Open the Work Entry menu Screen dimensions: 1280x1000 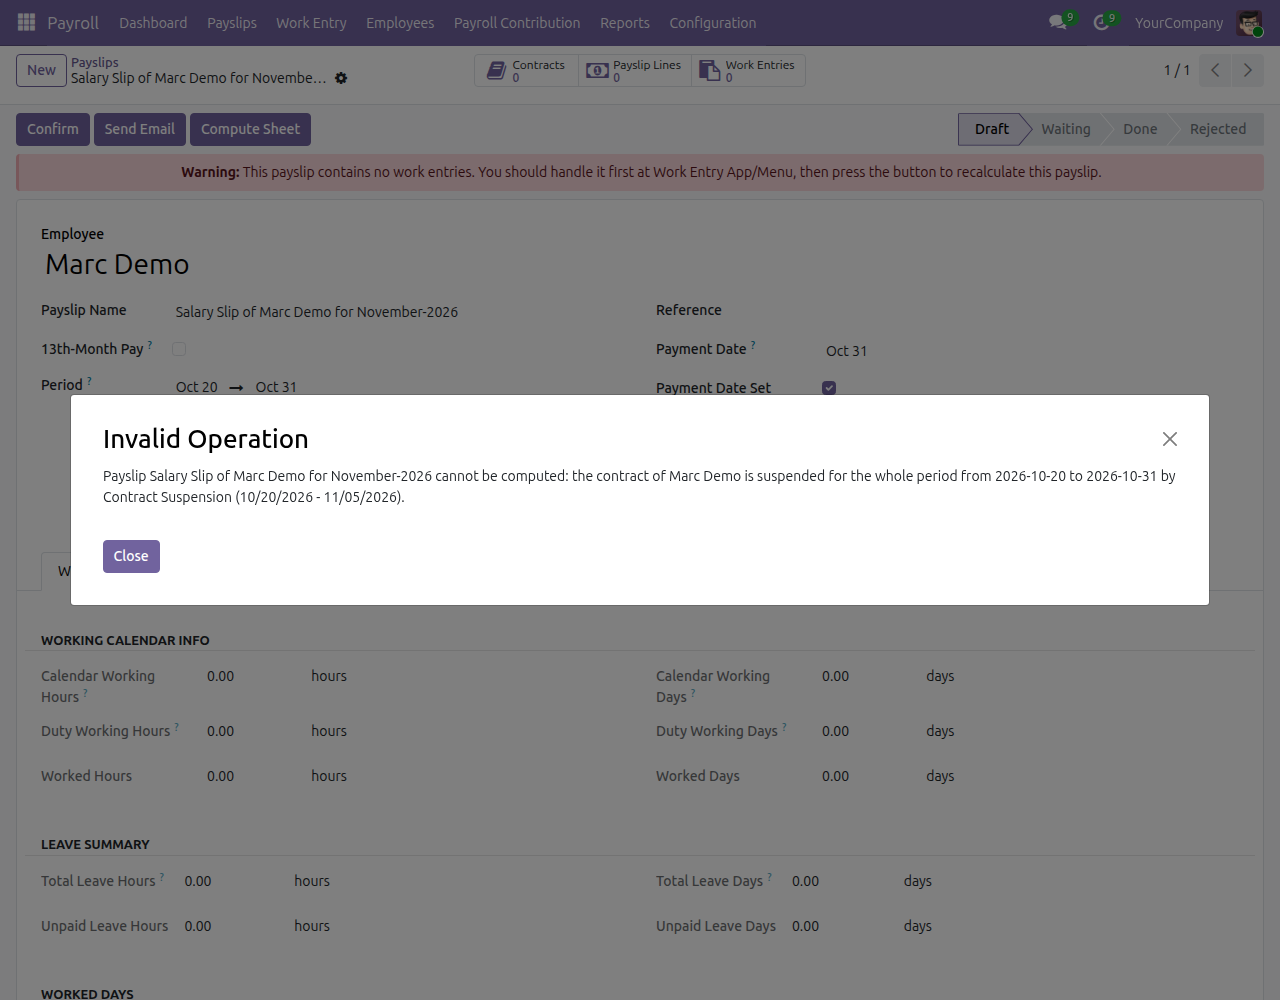click(311, 23)
